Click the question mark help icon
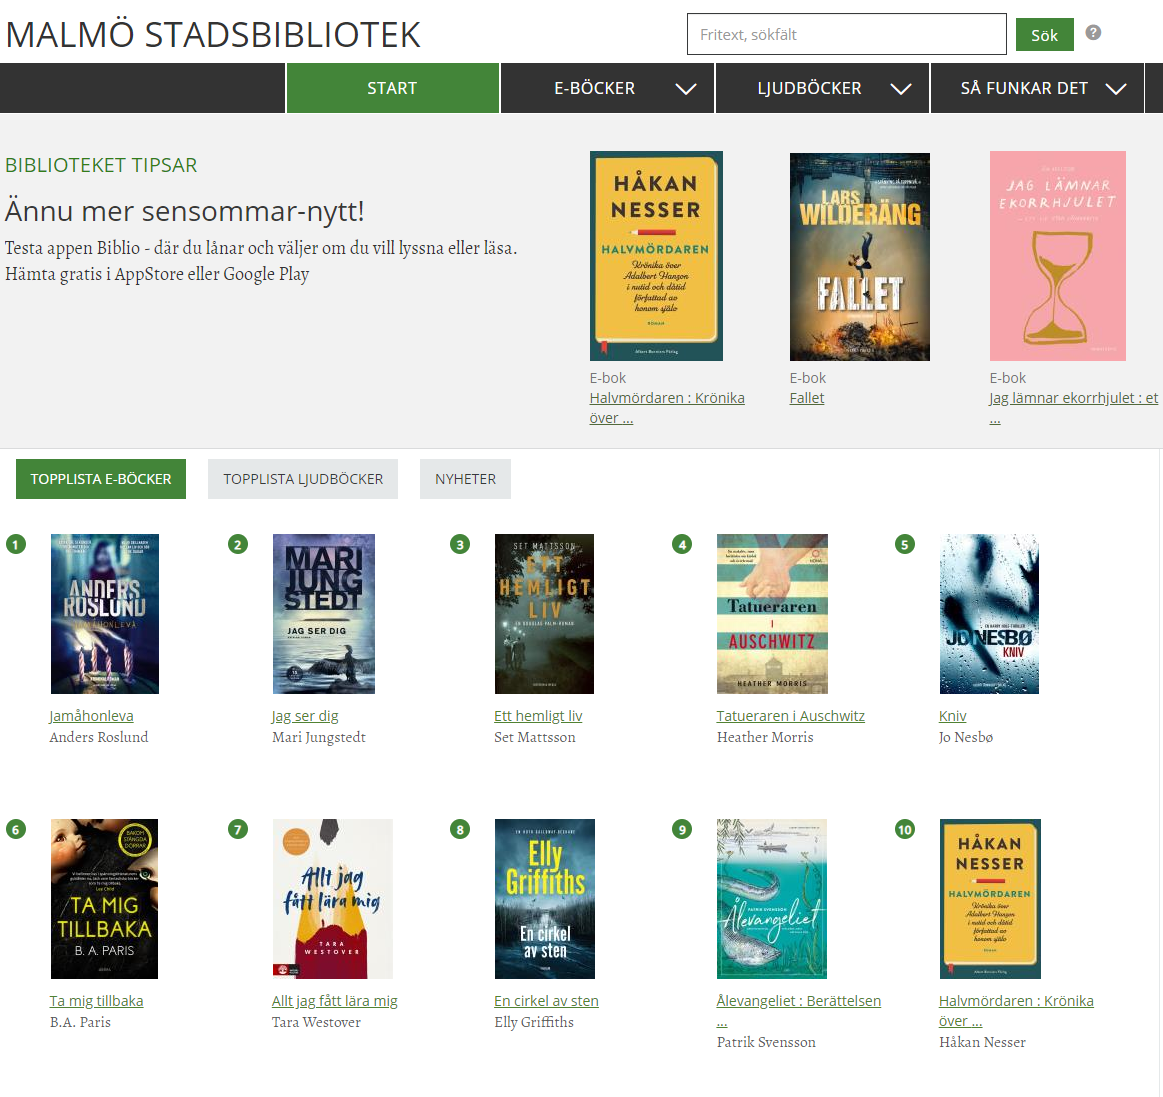Viewport: 1163px width, 1097px height. [1093, 33]
